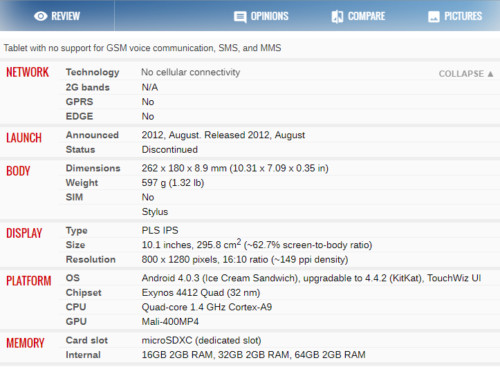500x367 pixels.
Task: Click the Internal memory label
Action: point(83,355)
